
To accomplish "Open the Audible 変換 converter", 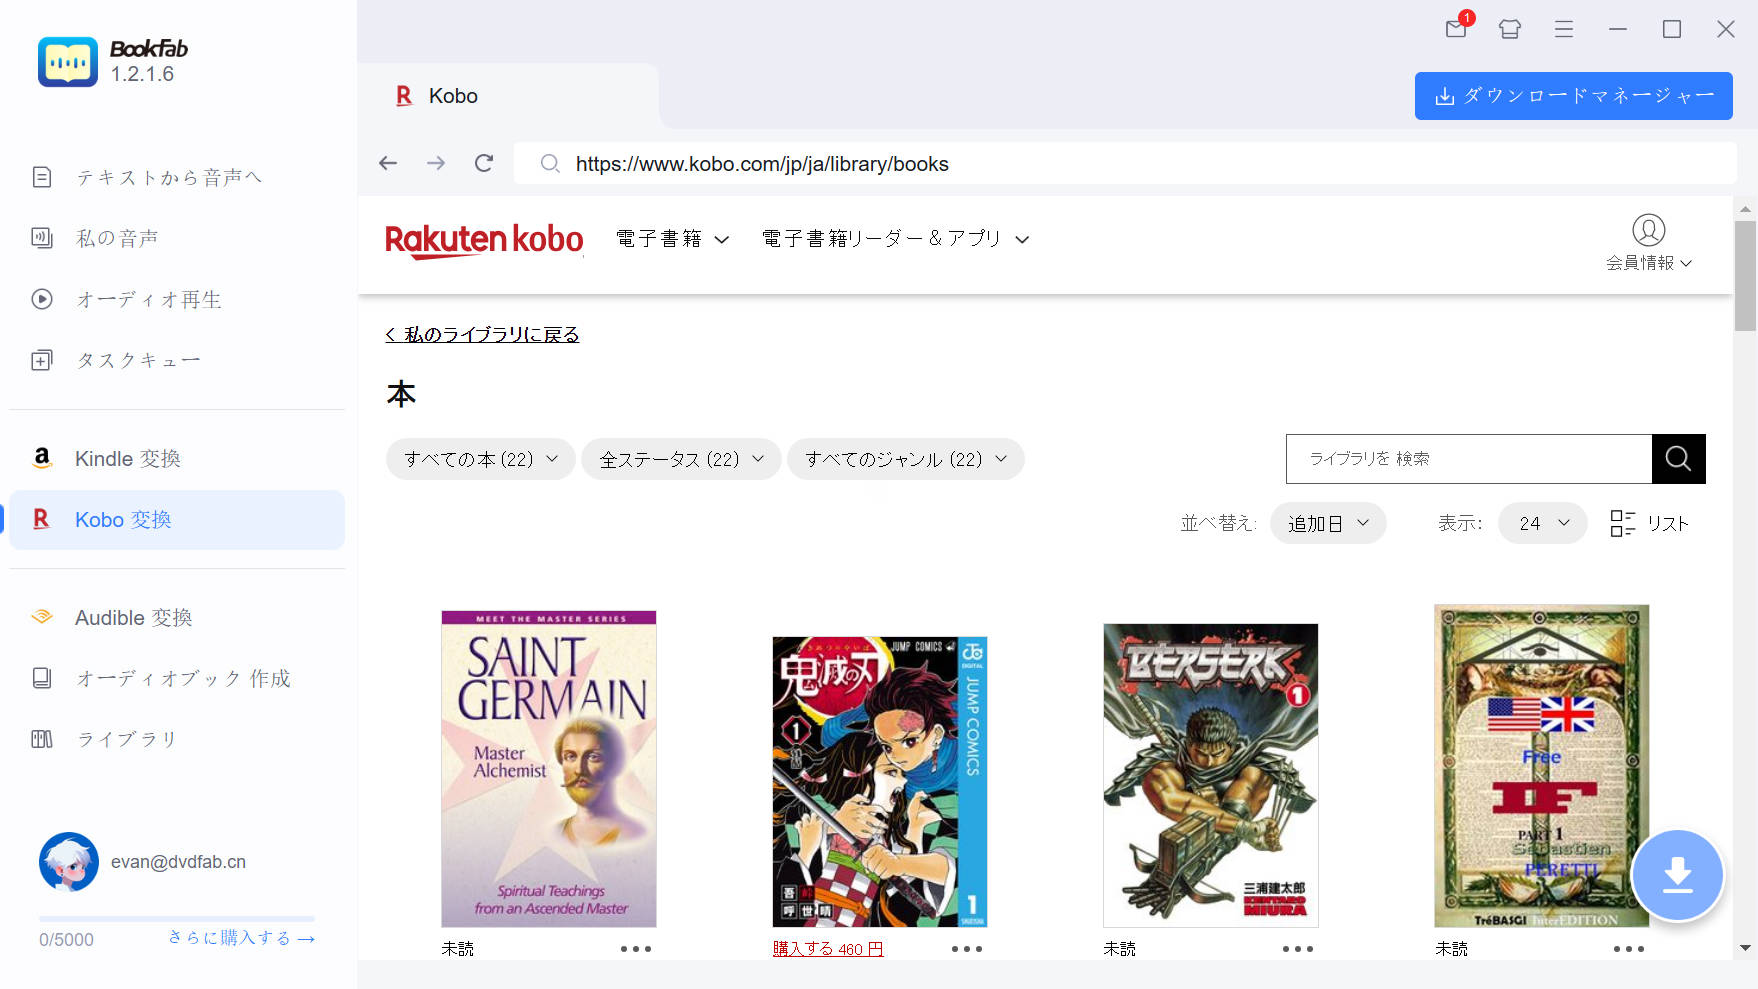I will click(x=133, y=617).
